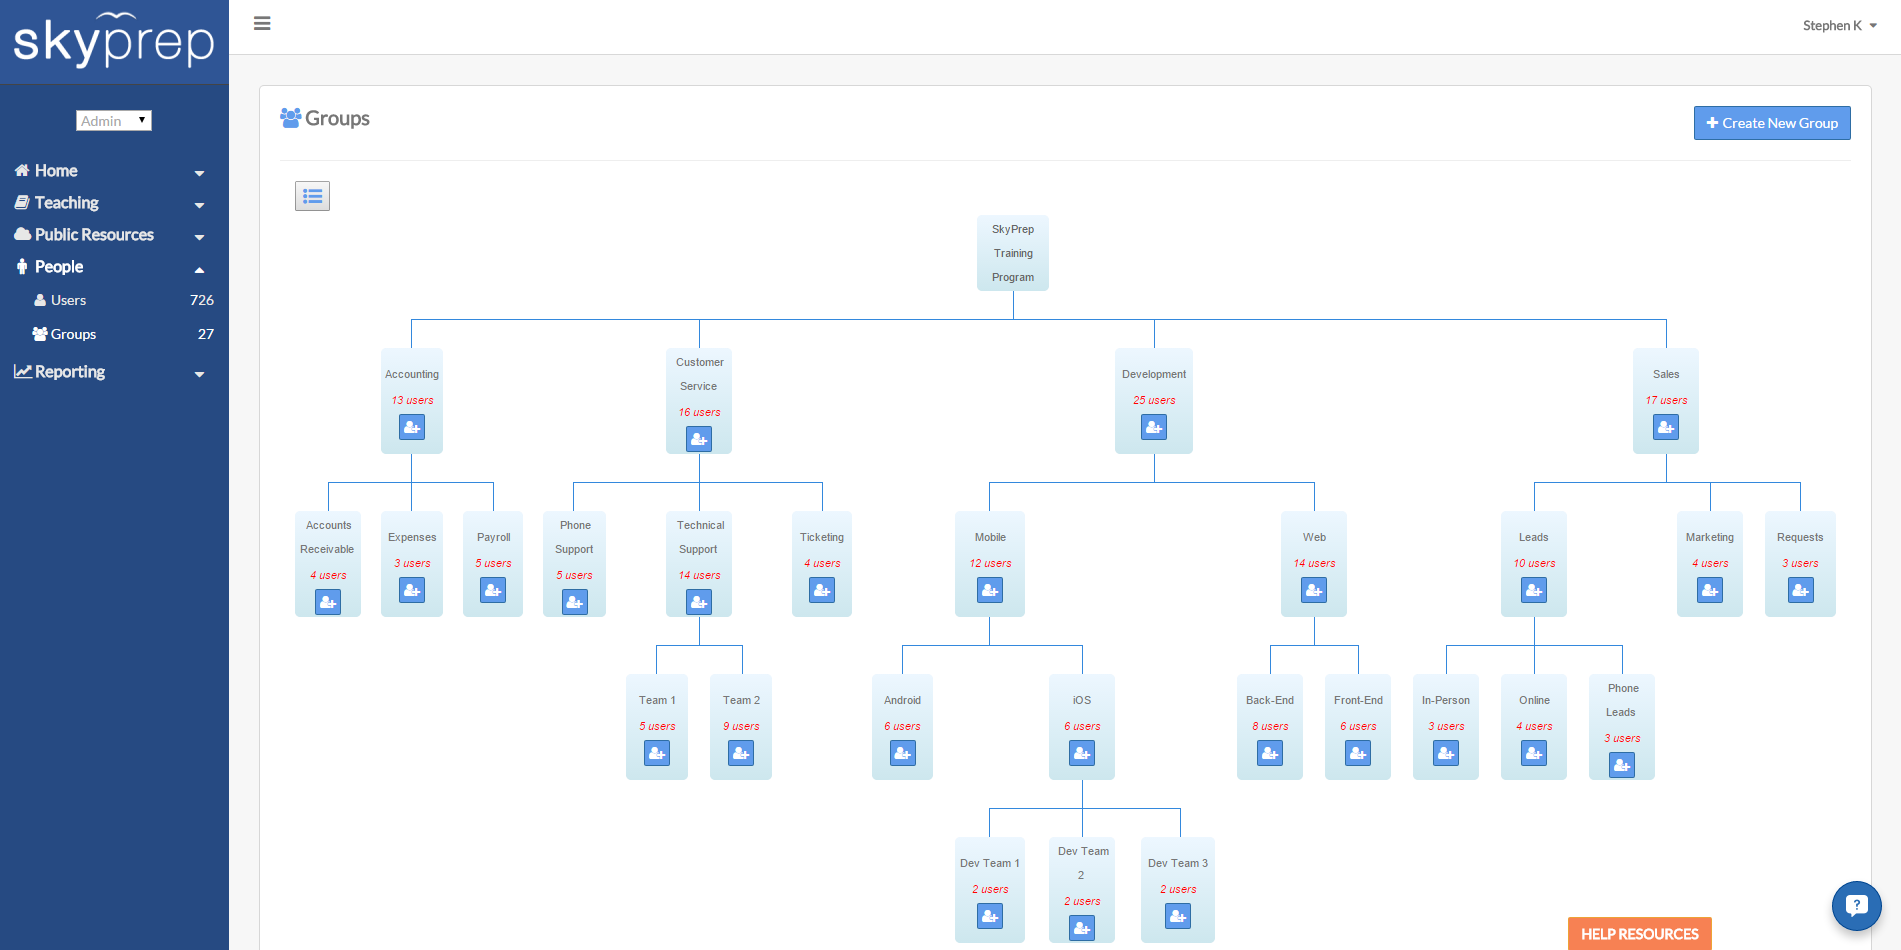Add user to Accounting group
Image resolution: width=1901 pixels, height=950 pixels.
coord(412,428)
